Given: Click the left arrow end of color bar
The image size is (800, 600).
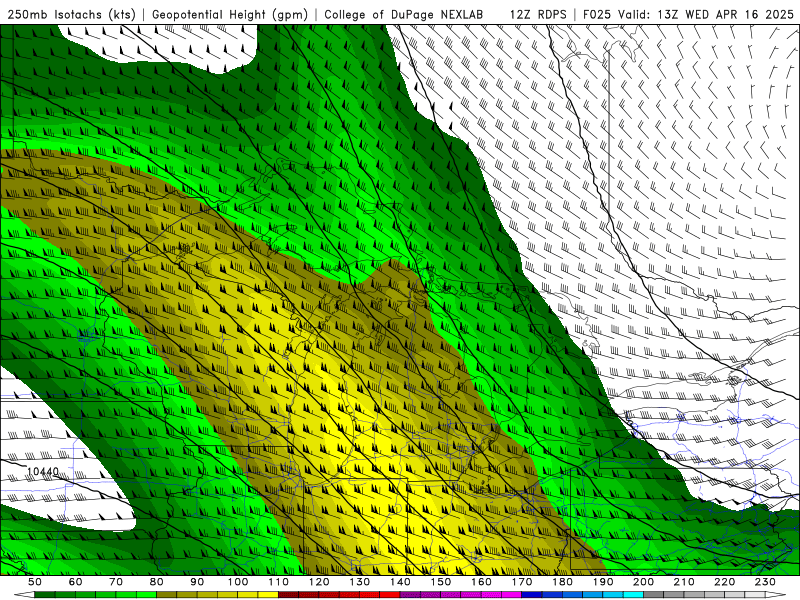Looking at the screenshot, I should pos(24,594).
